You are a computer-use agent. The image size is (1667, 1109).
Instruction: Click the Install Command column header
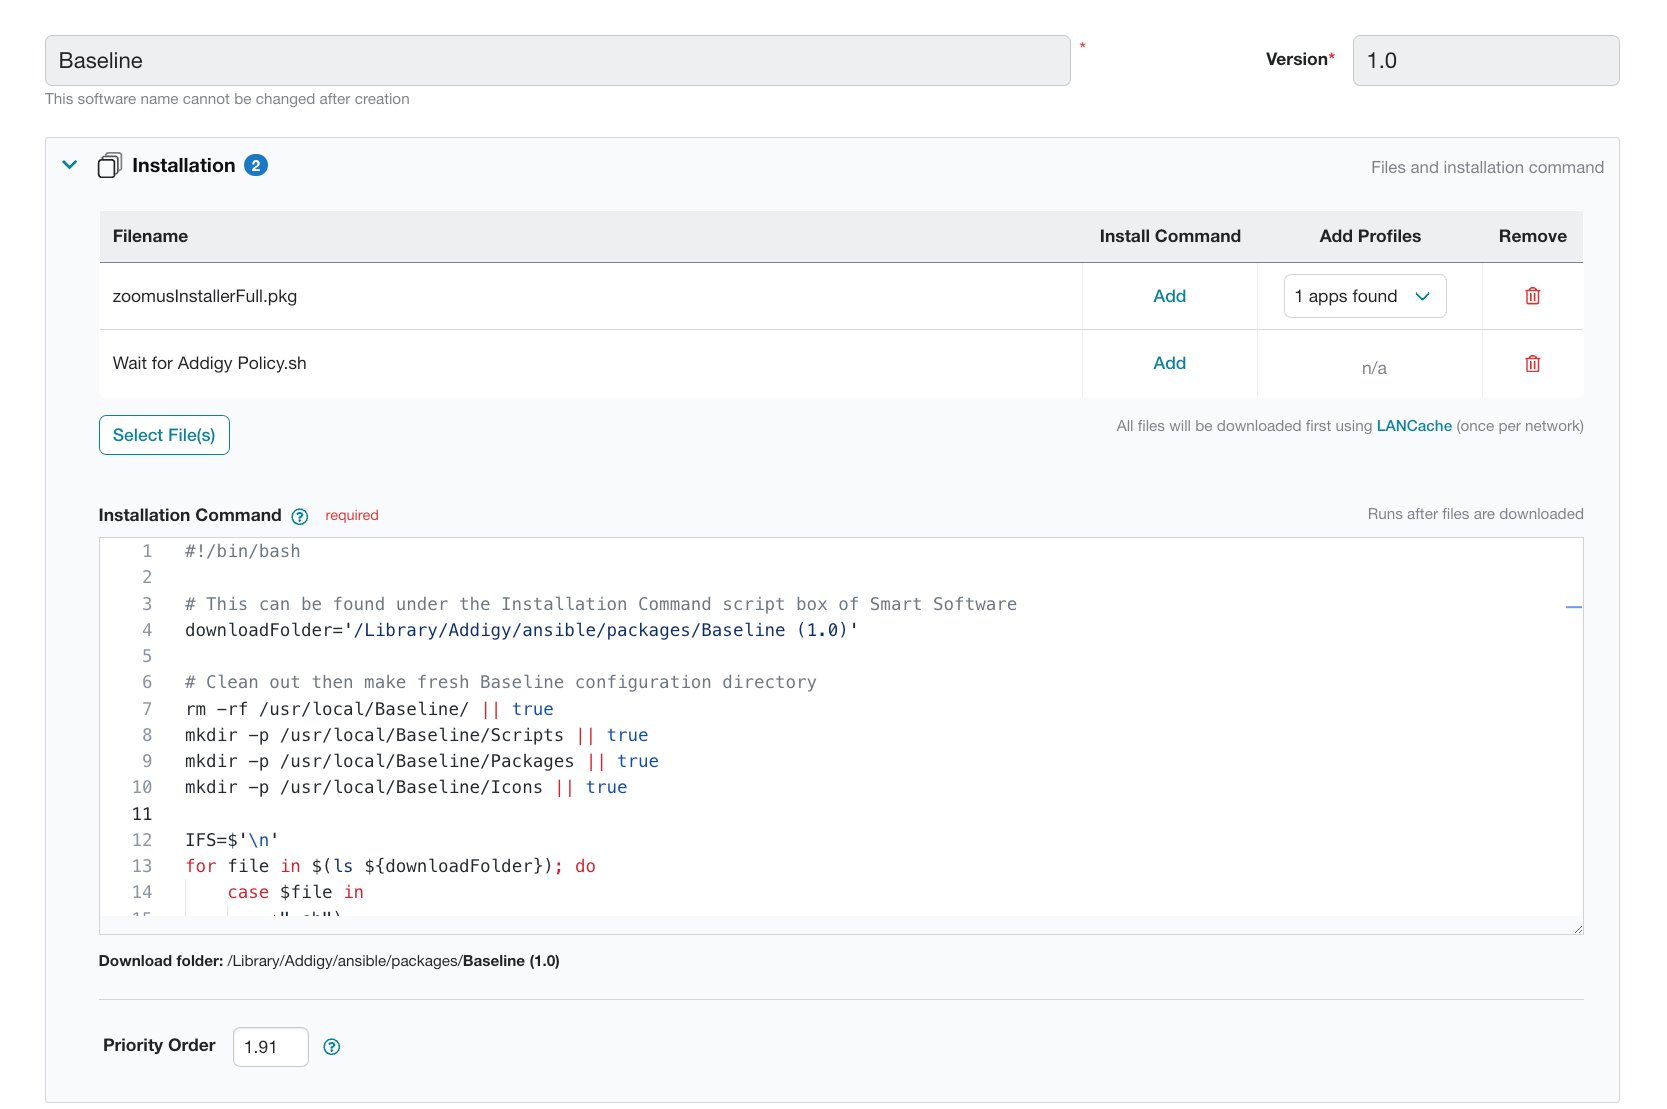pos(1170,236)
